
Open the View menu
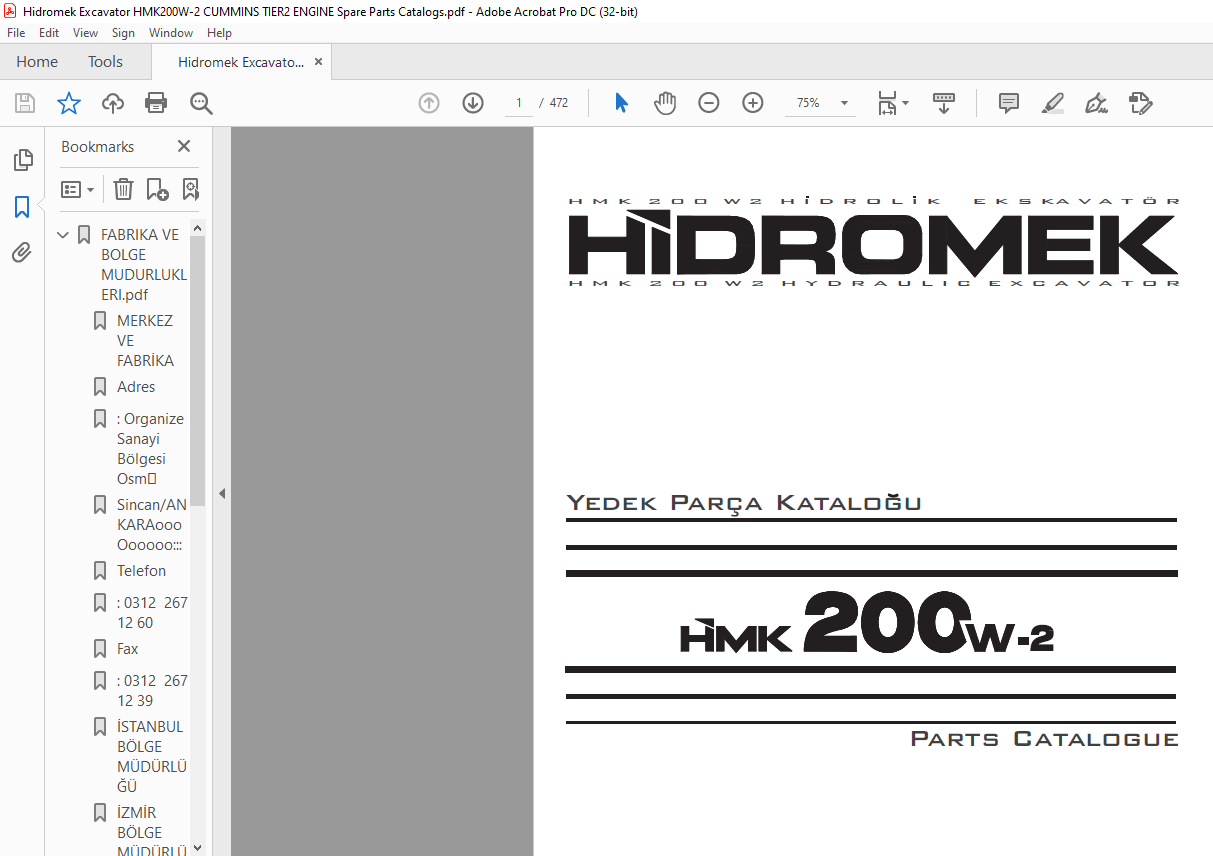point(86,33)
